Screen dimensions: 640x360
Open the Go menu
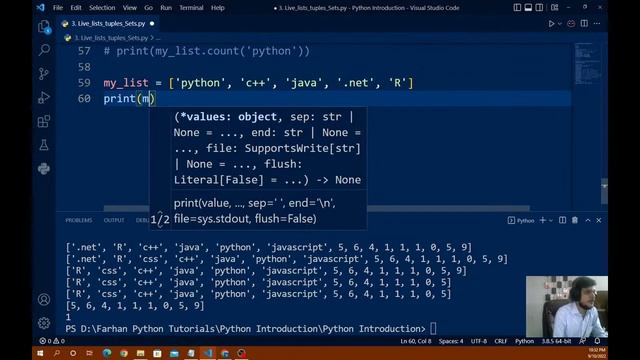[149, 8]
